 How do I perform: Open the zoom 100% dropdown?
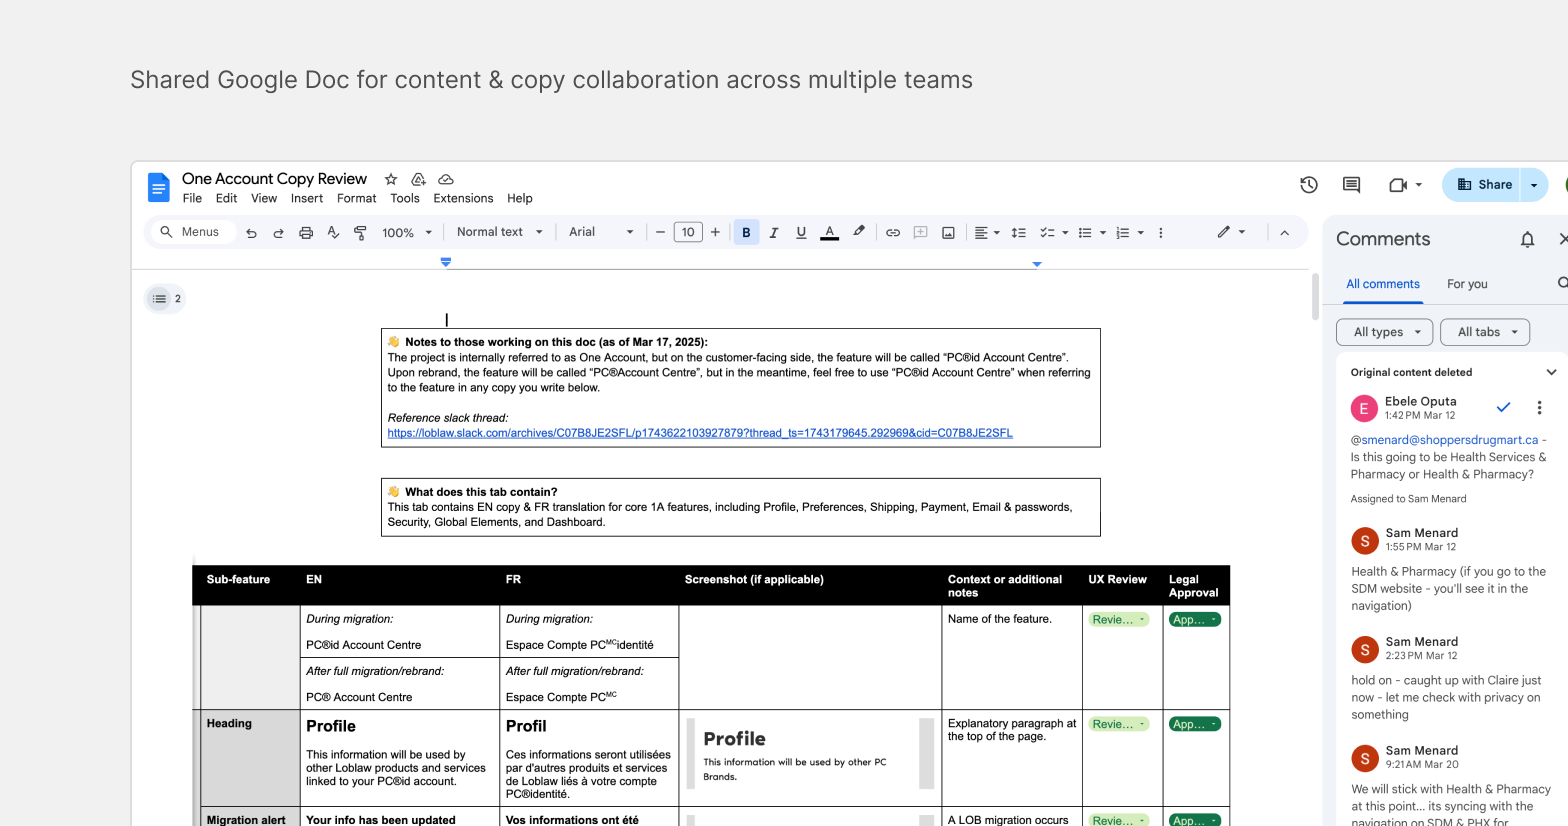[407, 232]
